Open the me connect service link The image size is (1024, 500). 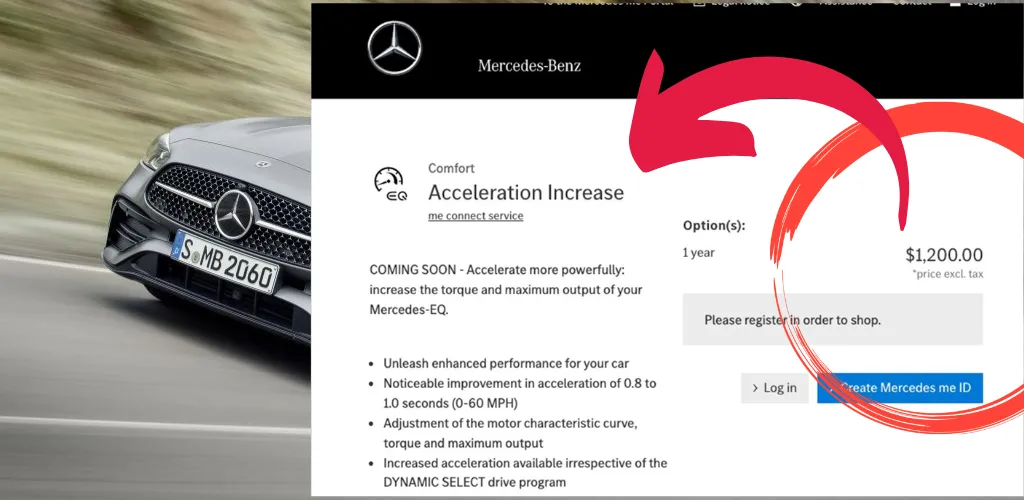(x=475, y=216)
